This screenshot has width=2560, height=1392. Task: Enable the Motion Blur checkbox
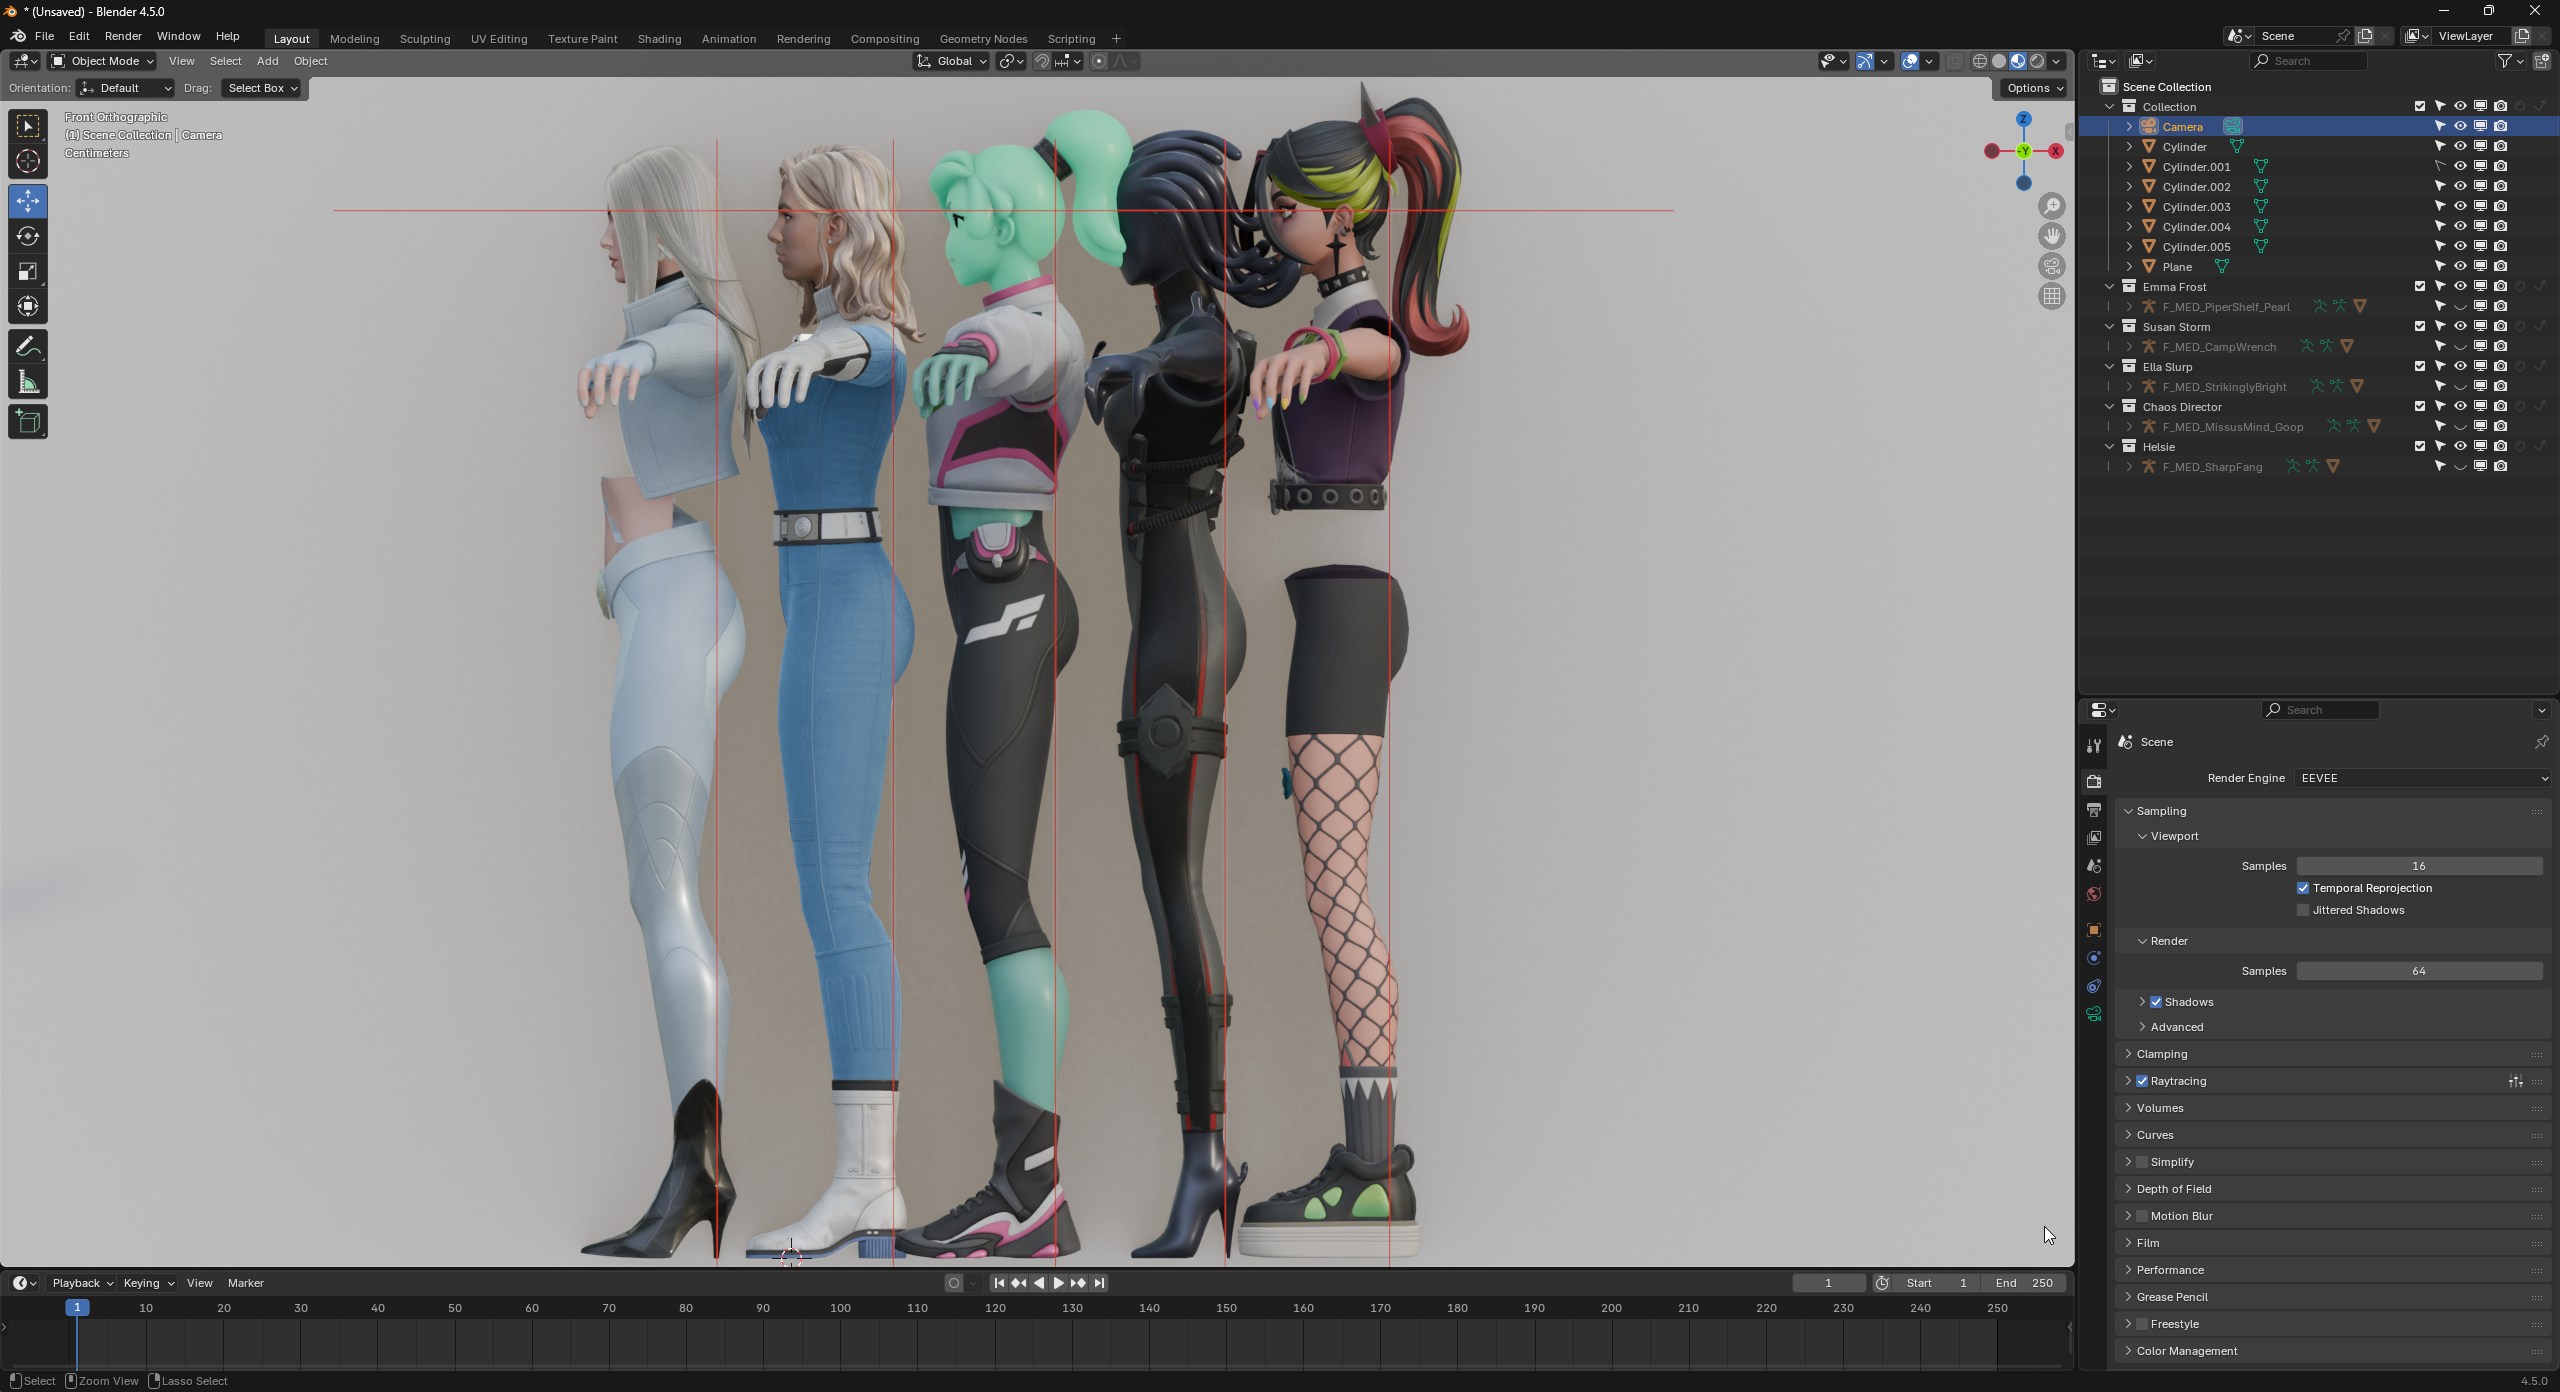click(x=2142, y=1216)
